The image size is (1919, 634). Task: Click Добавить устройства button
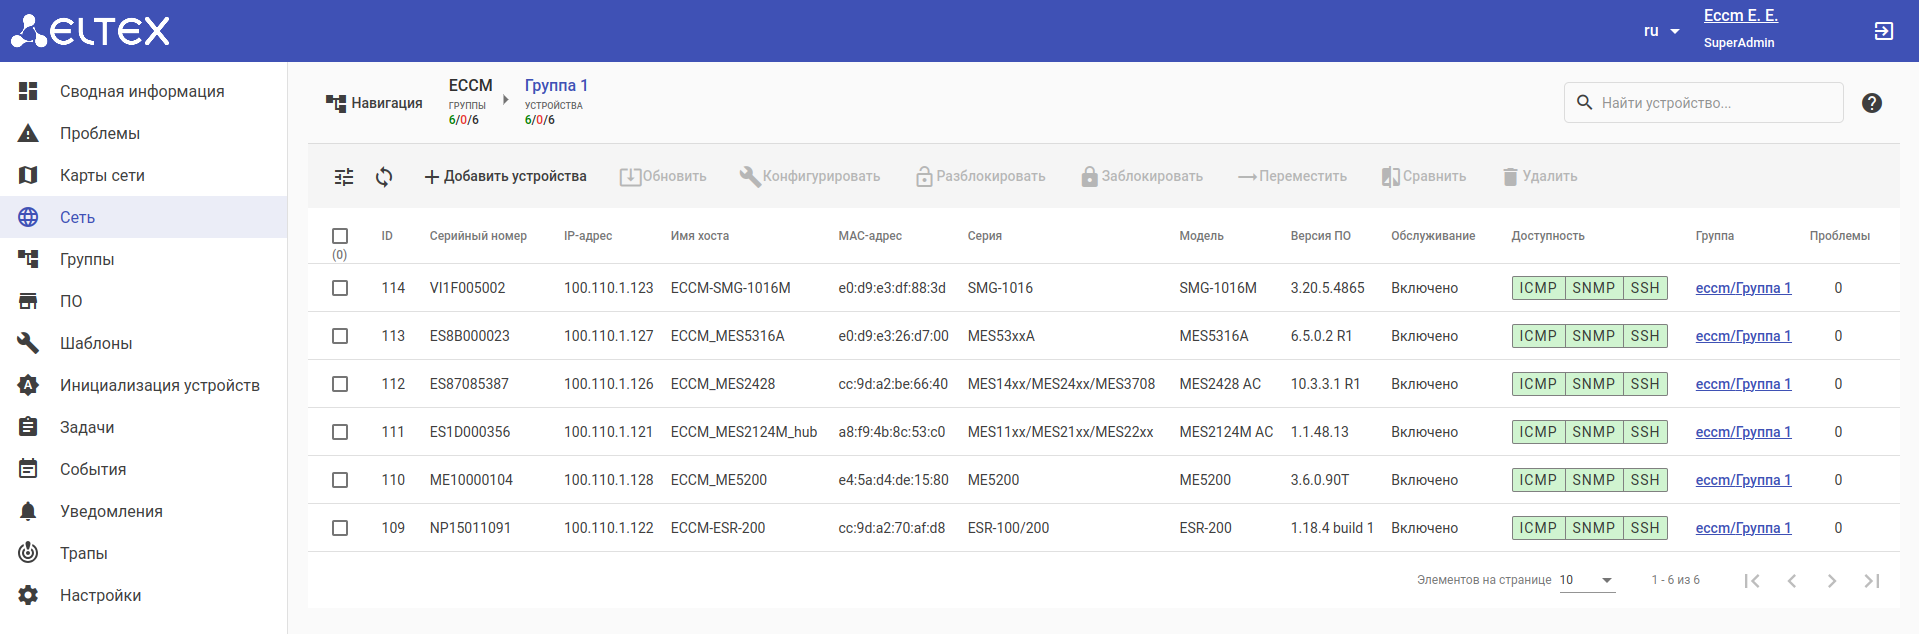point(505,177)
